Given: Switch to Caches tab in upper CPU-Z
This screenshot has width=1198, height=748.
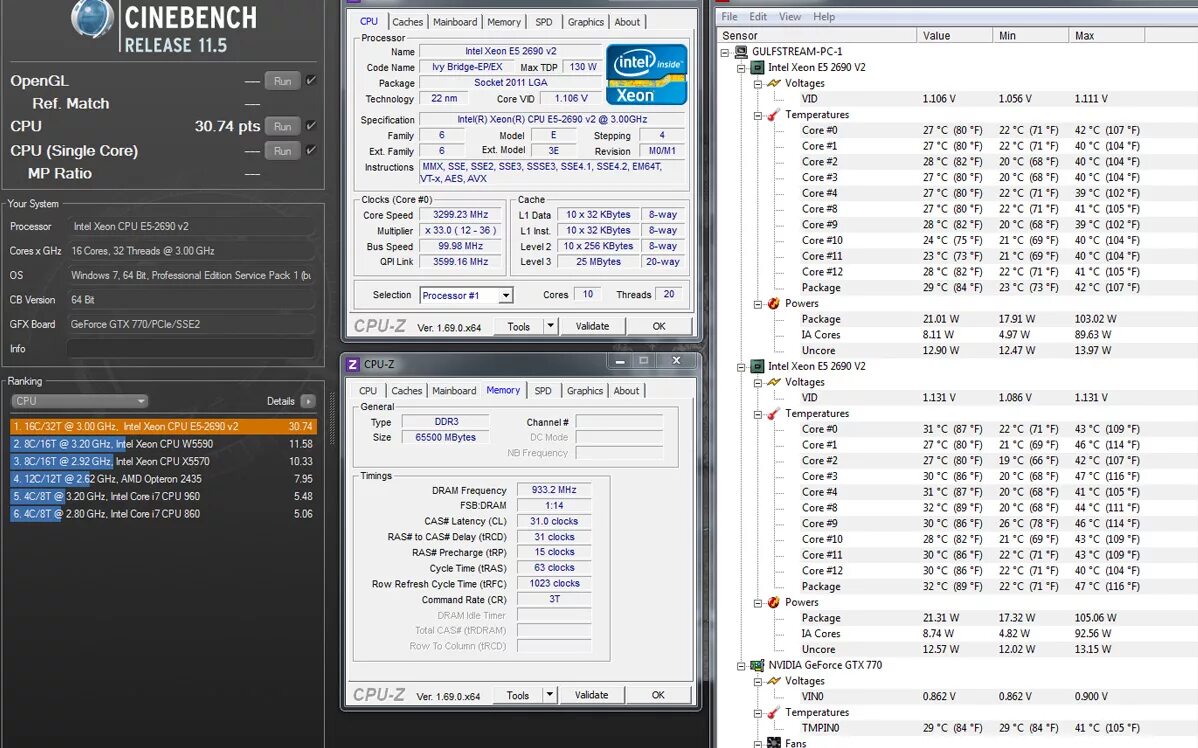Looking at the screenshot, I should (x=407, y=22).
